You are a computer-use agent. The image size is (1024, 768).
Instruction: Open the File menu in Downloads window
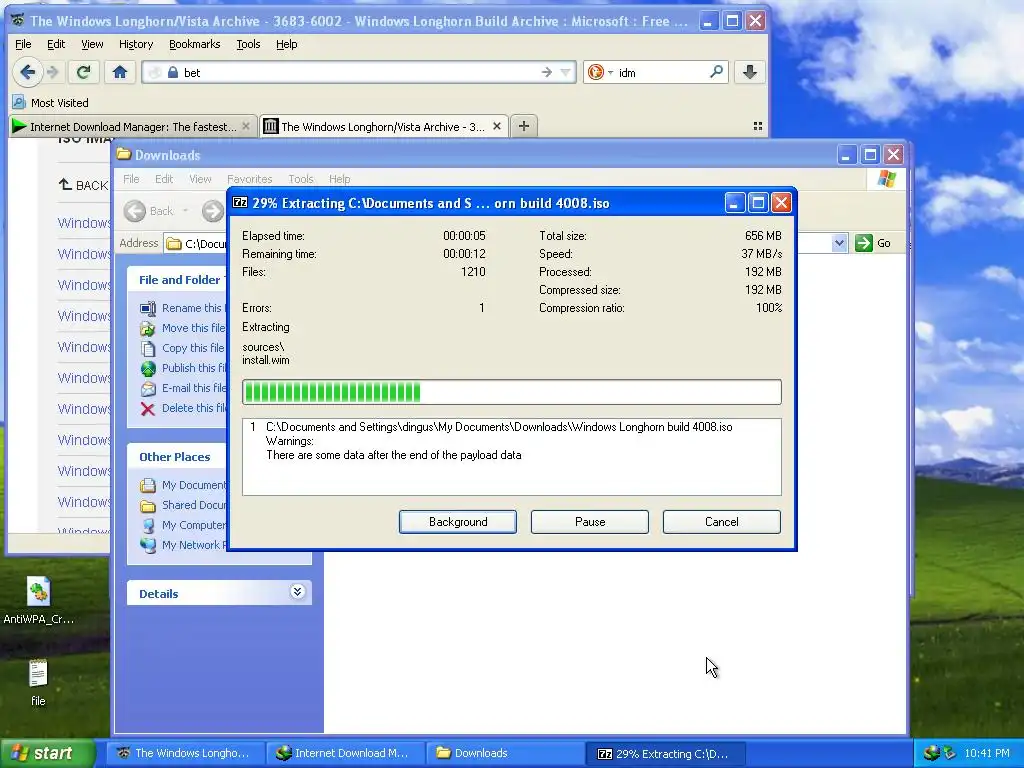(x=131, y=179)
